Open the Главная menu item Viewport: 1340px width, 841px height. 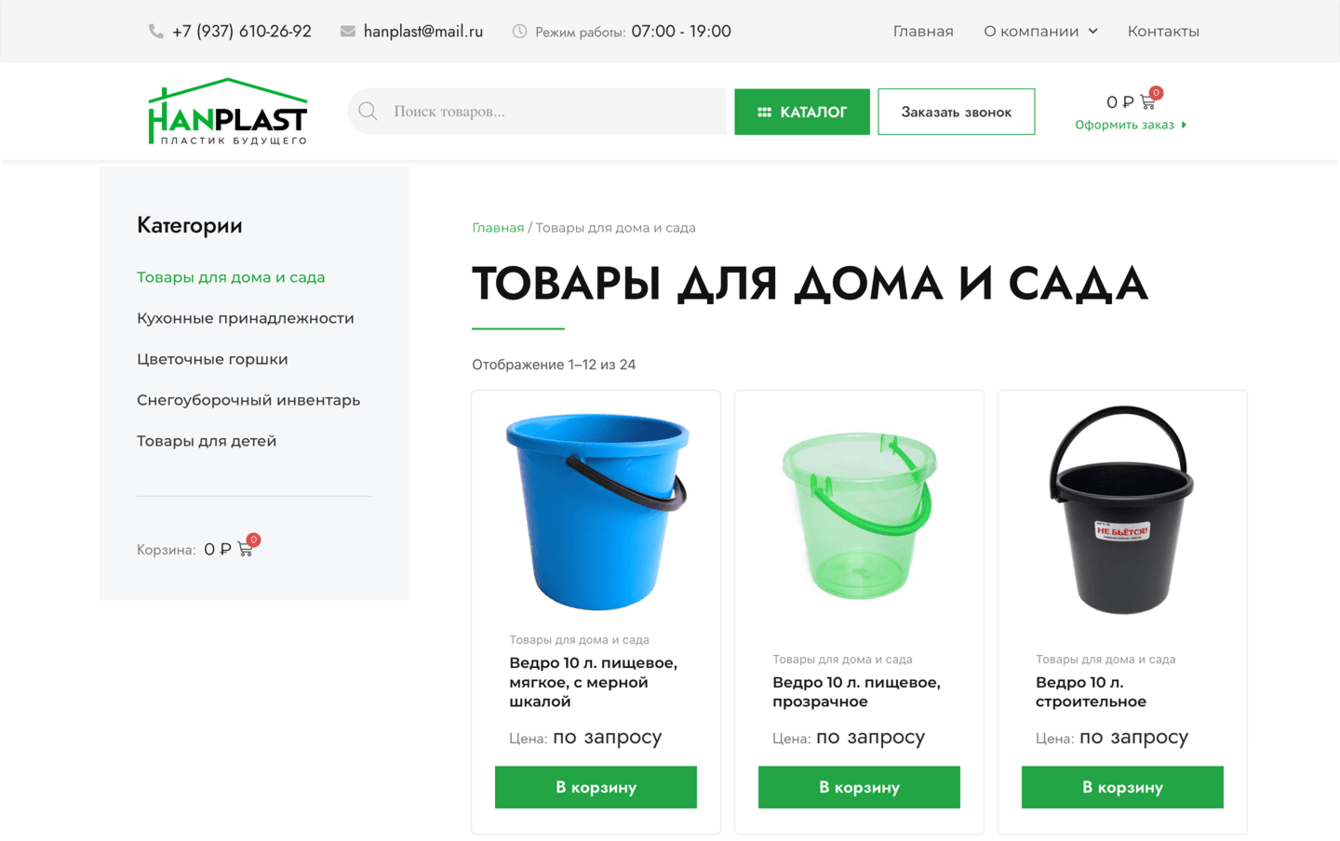(x=923, y=31)
